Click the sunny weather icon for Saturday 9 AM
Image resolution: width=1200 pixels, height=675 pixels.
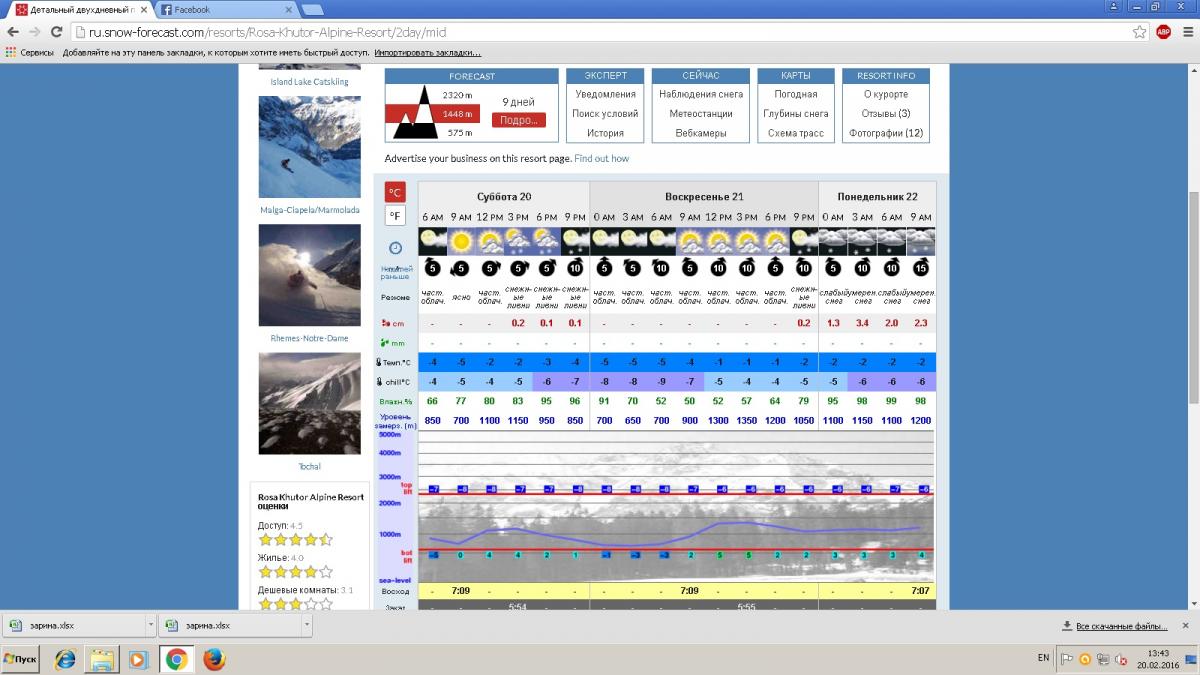point(461,241)
